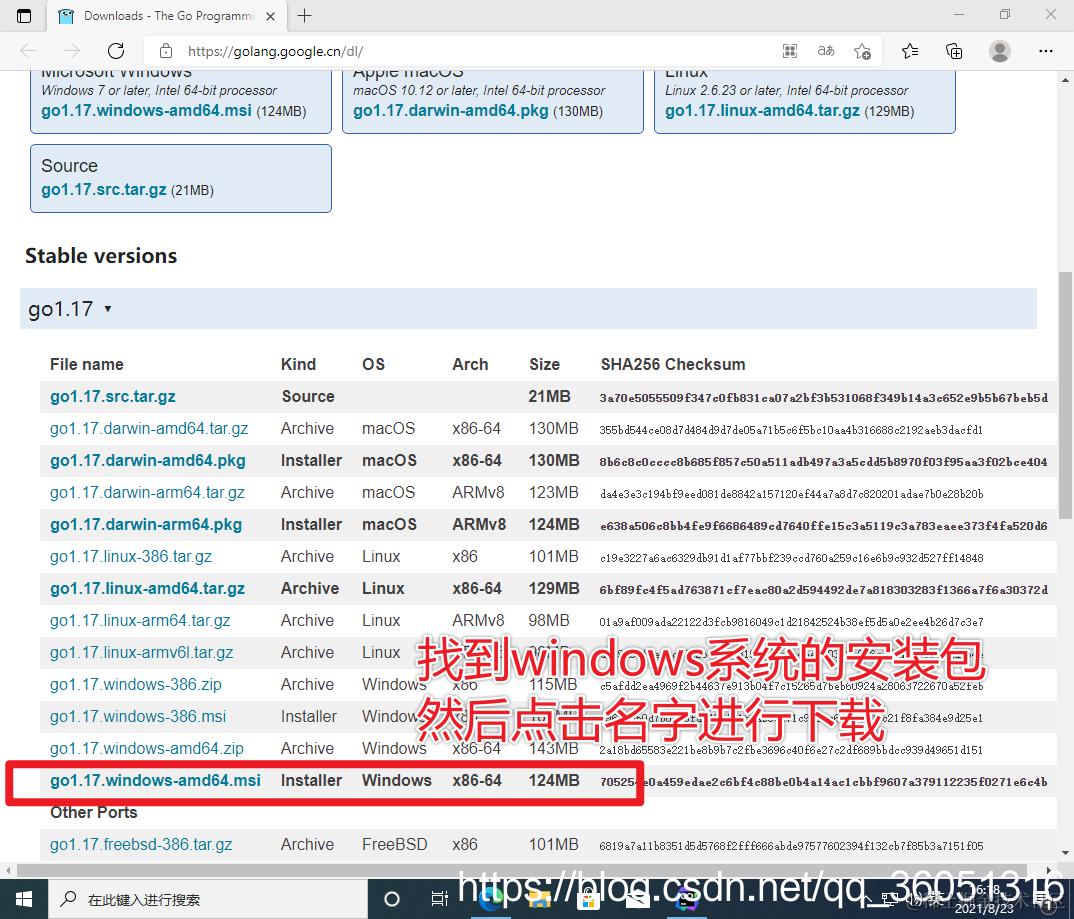This screenshot has height=919, width=1074.
Task: Add this page to favorites
Action: (862, 51)
